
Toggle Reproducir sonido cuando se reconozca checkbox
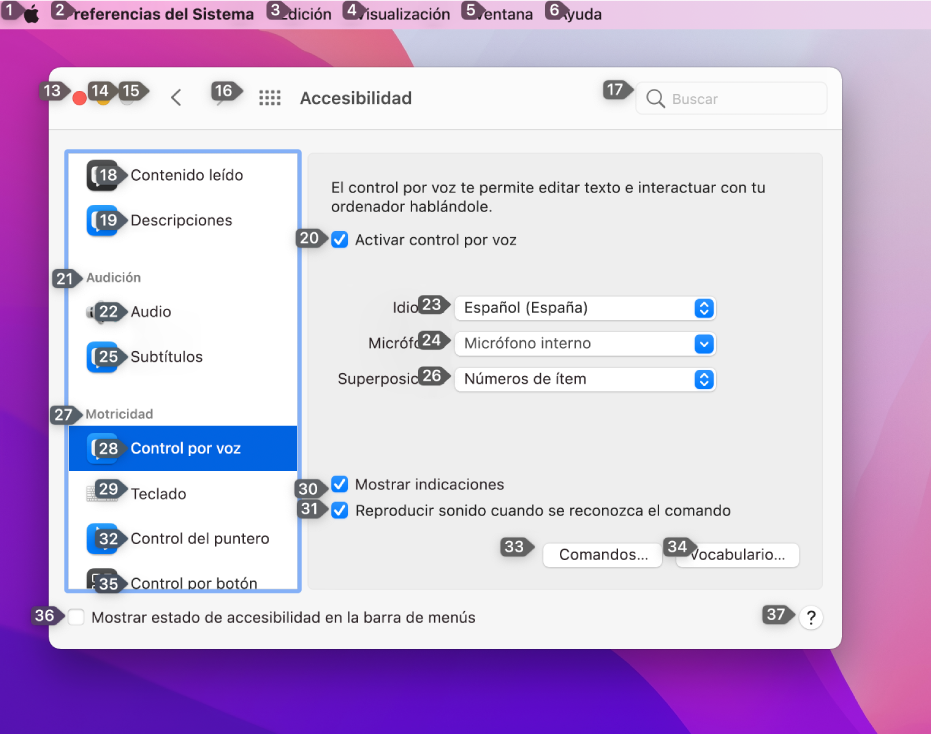pyautogui.click(x=340, y=511)
